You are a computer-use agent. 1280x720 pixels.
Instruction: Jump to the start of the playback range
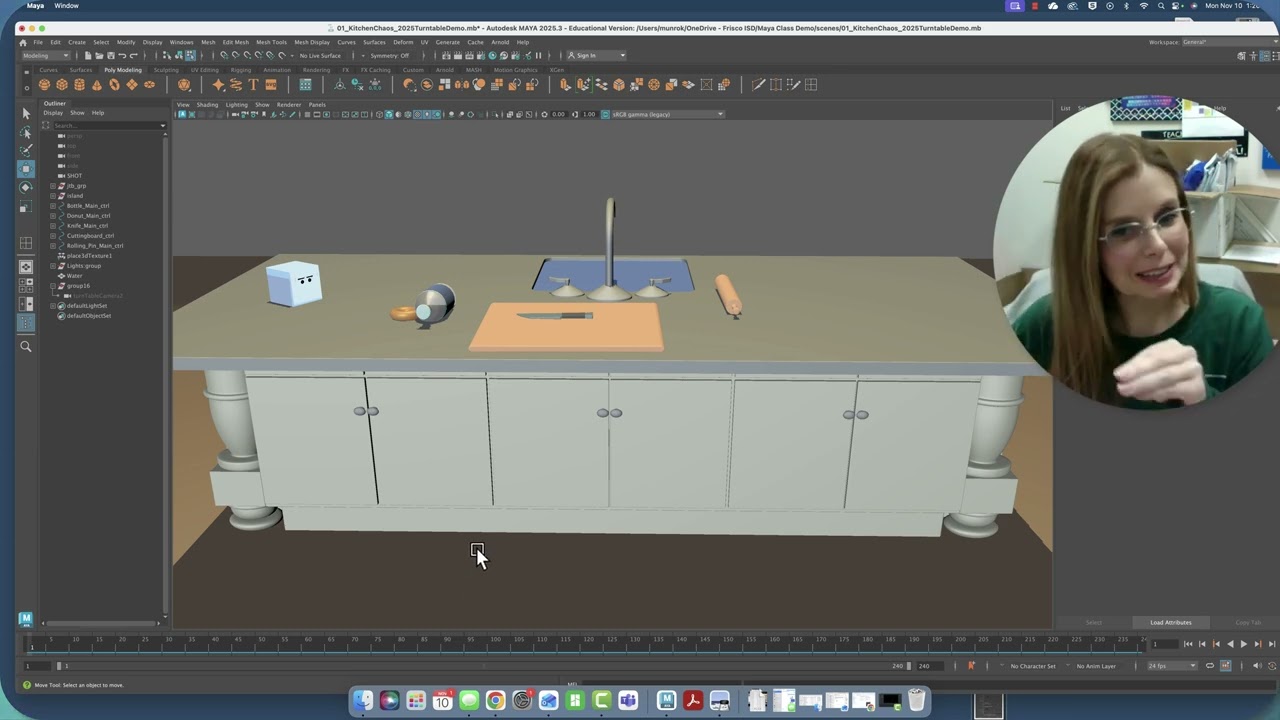(x=1188, y=645)
